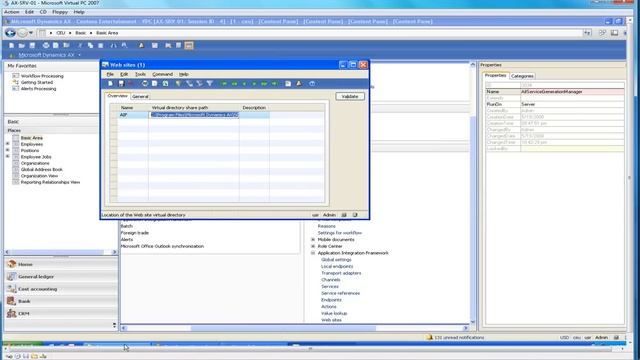Click Home module icon in navigation pane
640x360 pixels.
pos(11,264)
